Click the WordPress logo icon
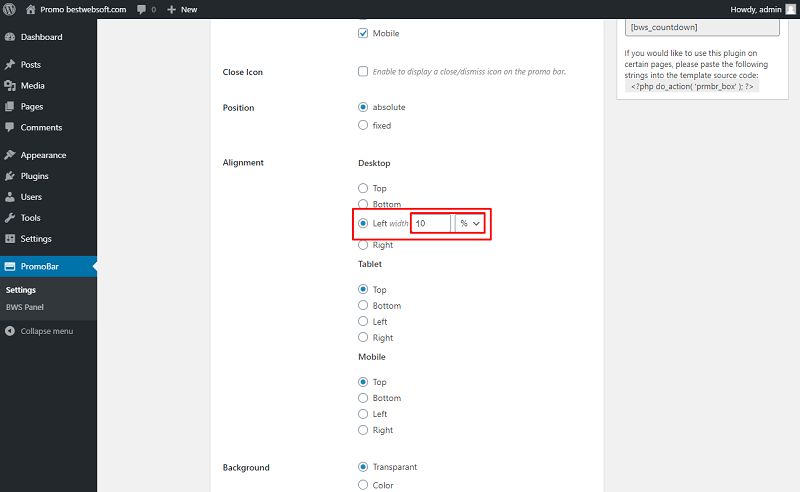This screenshot has height=492, width=800. coord(9,9)
